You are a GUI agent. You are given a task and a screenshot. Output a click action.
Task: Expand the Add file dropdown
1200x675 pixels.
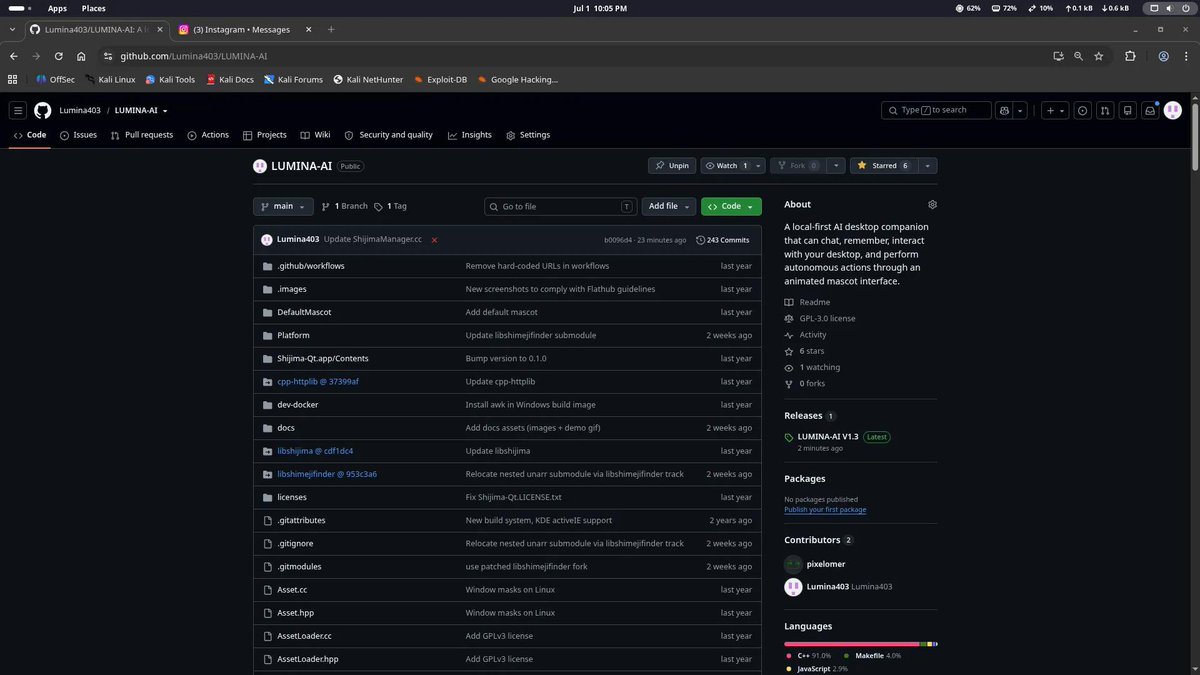(x=669, y=206)
